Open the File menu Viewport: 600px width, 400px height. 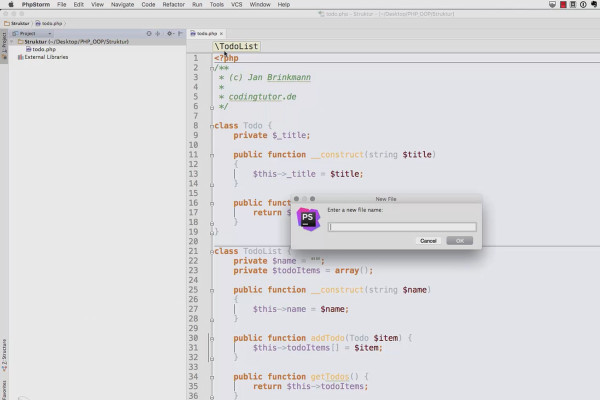(x=62, y=5)
